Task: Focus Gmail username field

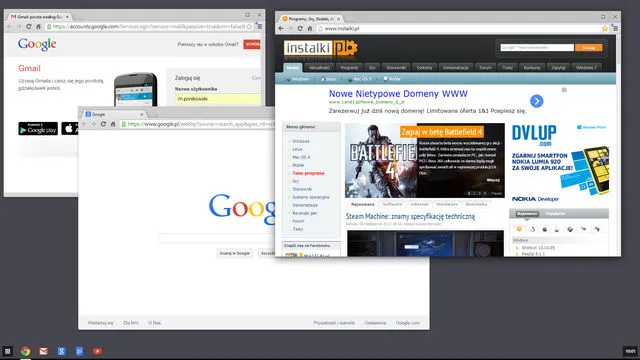Action: 218,99
